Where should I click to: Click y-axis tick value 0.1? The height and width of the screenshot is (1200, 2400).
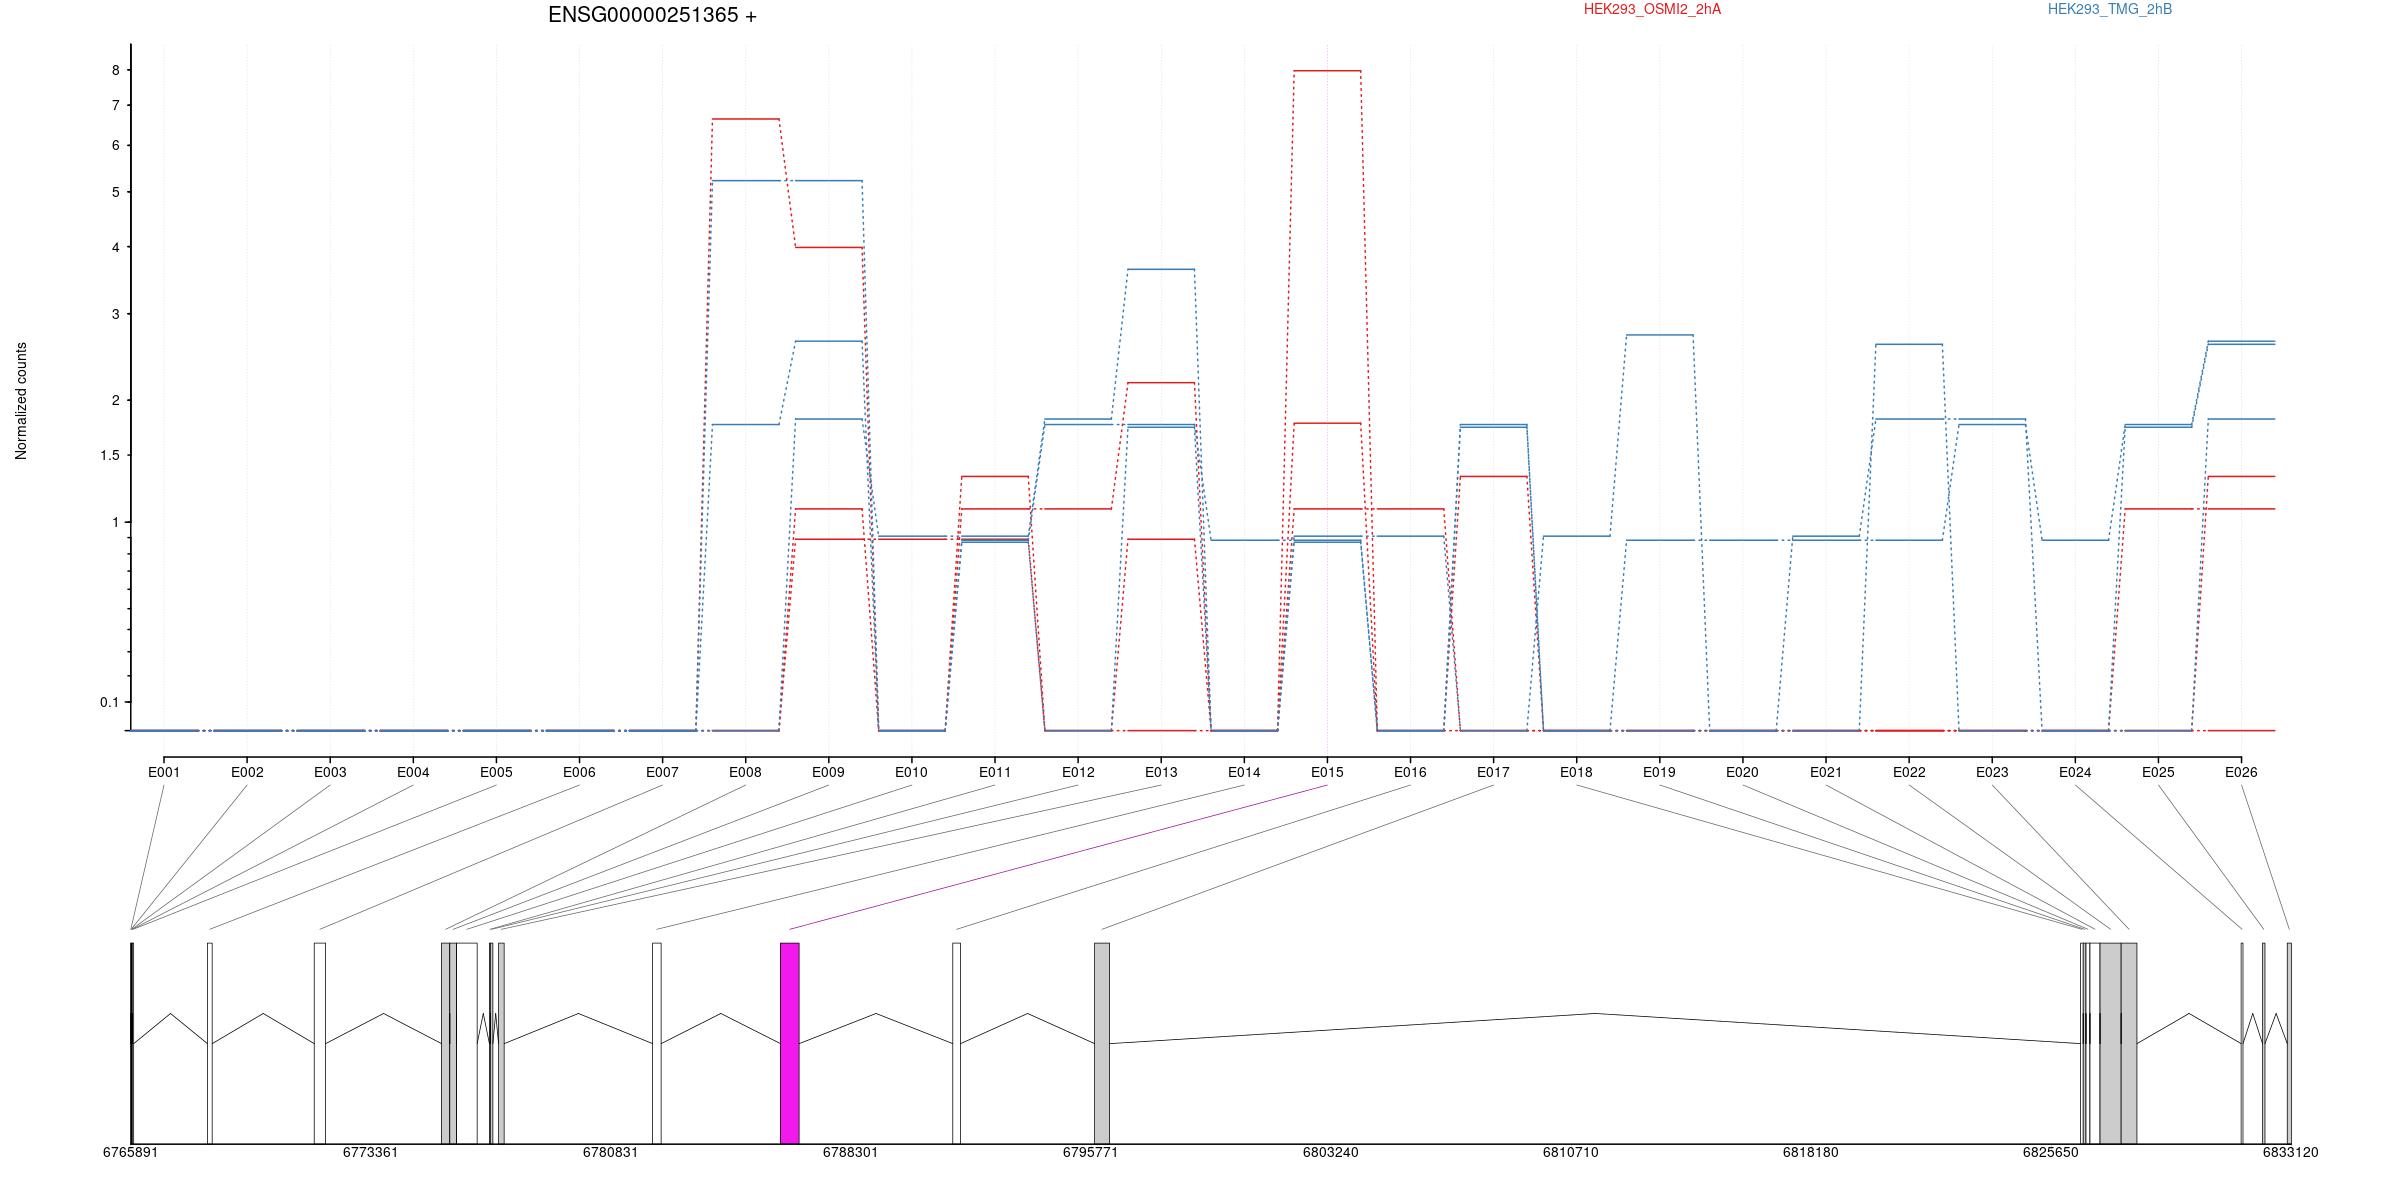[110, 702]
